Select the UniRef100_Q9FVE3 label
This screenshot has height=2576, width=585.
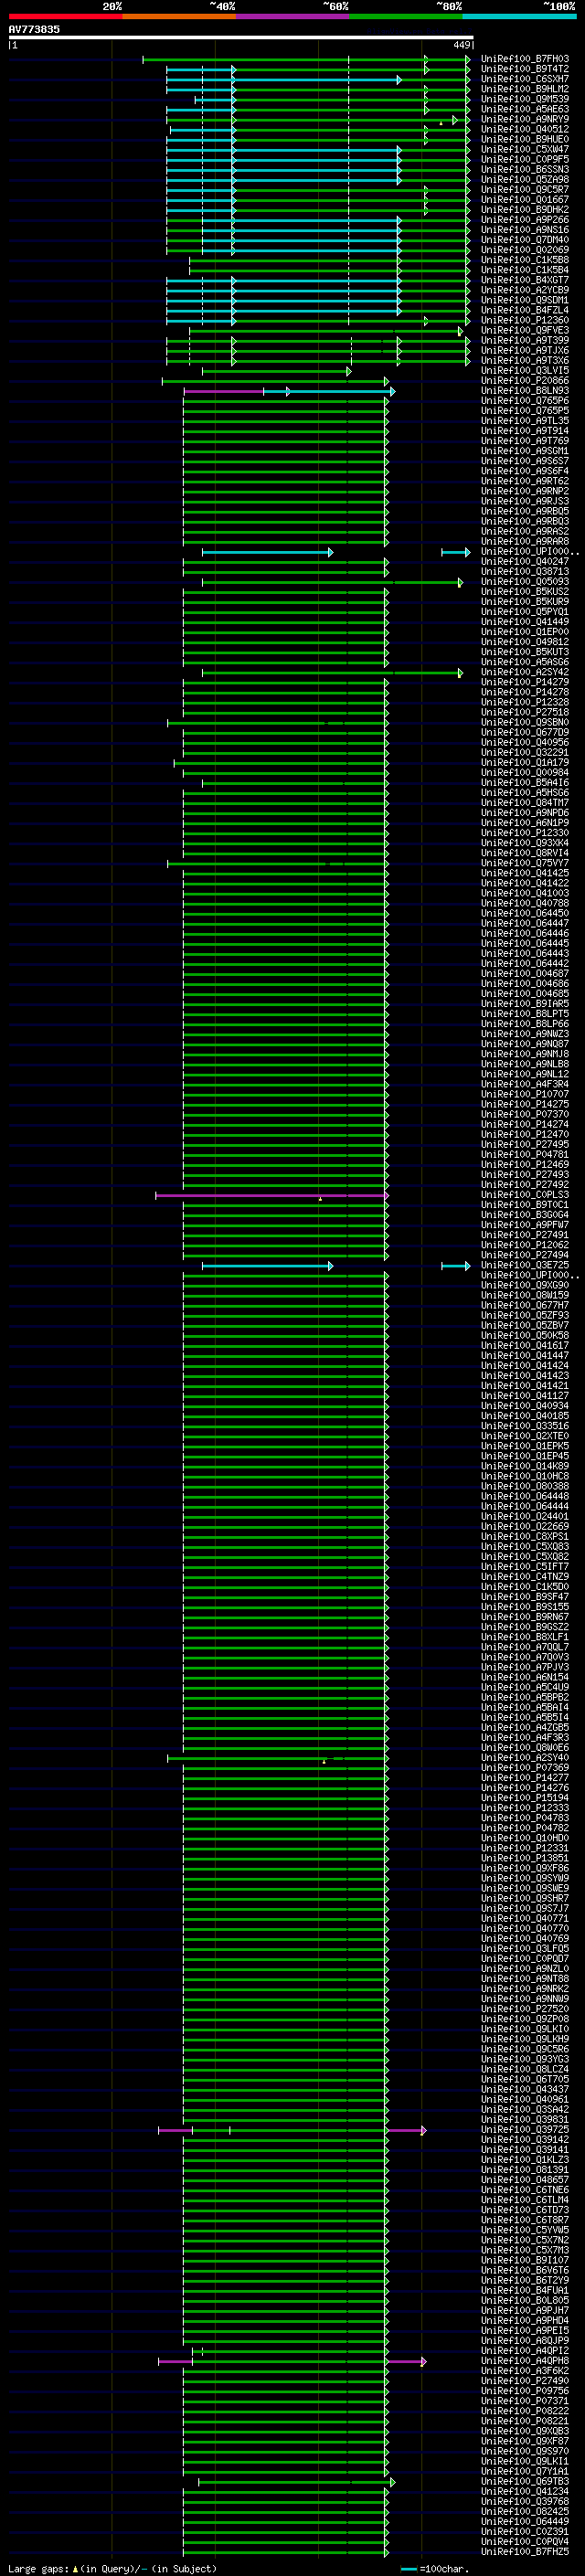[525, 330]
